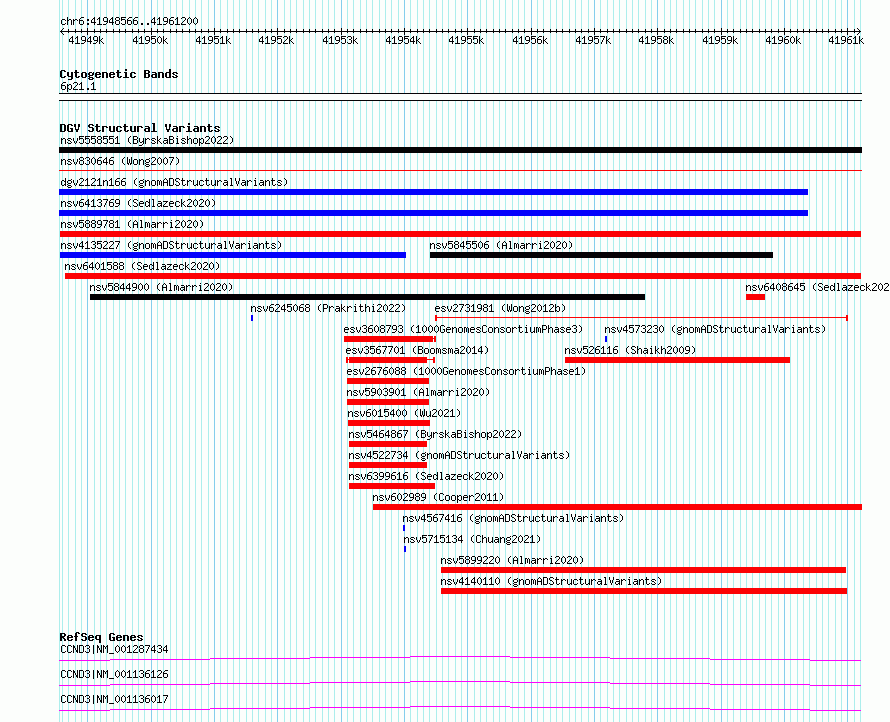890x722 pixels.
Task: Click nsv5715134 (Chuang2021) label
Action: (x=472, y=539)
